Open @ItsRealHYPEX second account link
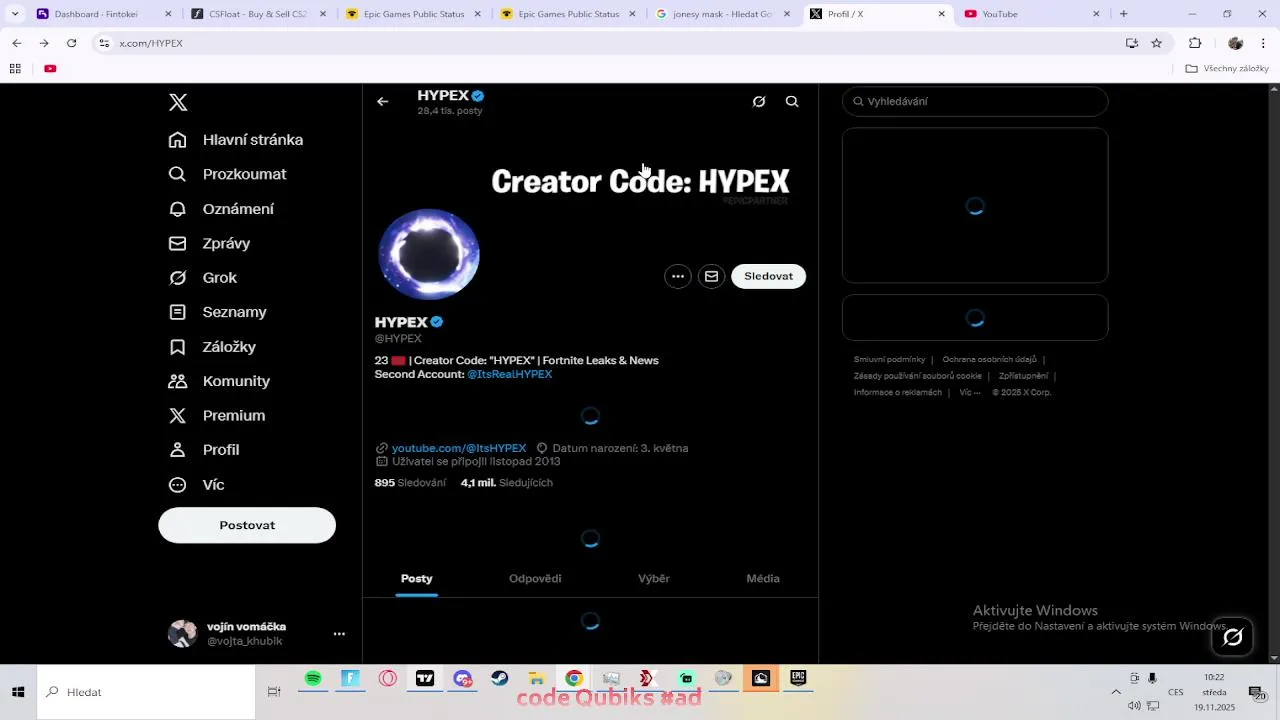This screenshot has height=720, width=1280. click(x=510, y=374)
